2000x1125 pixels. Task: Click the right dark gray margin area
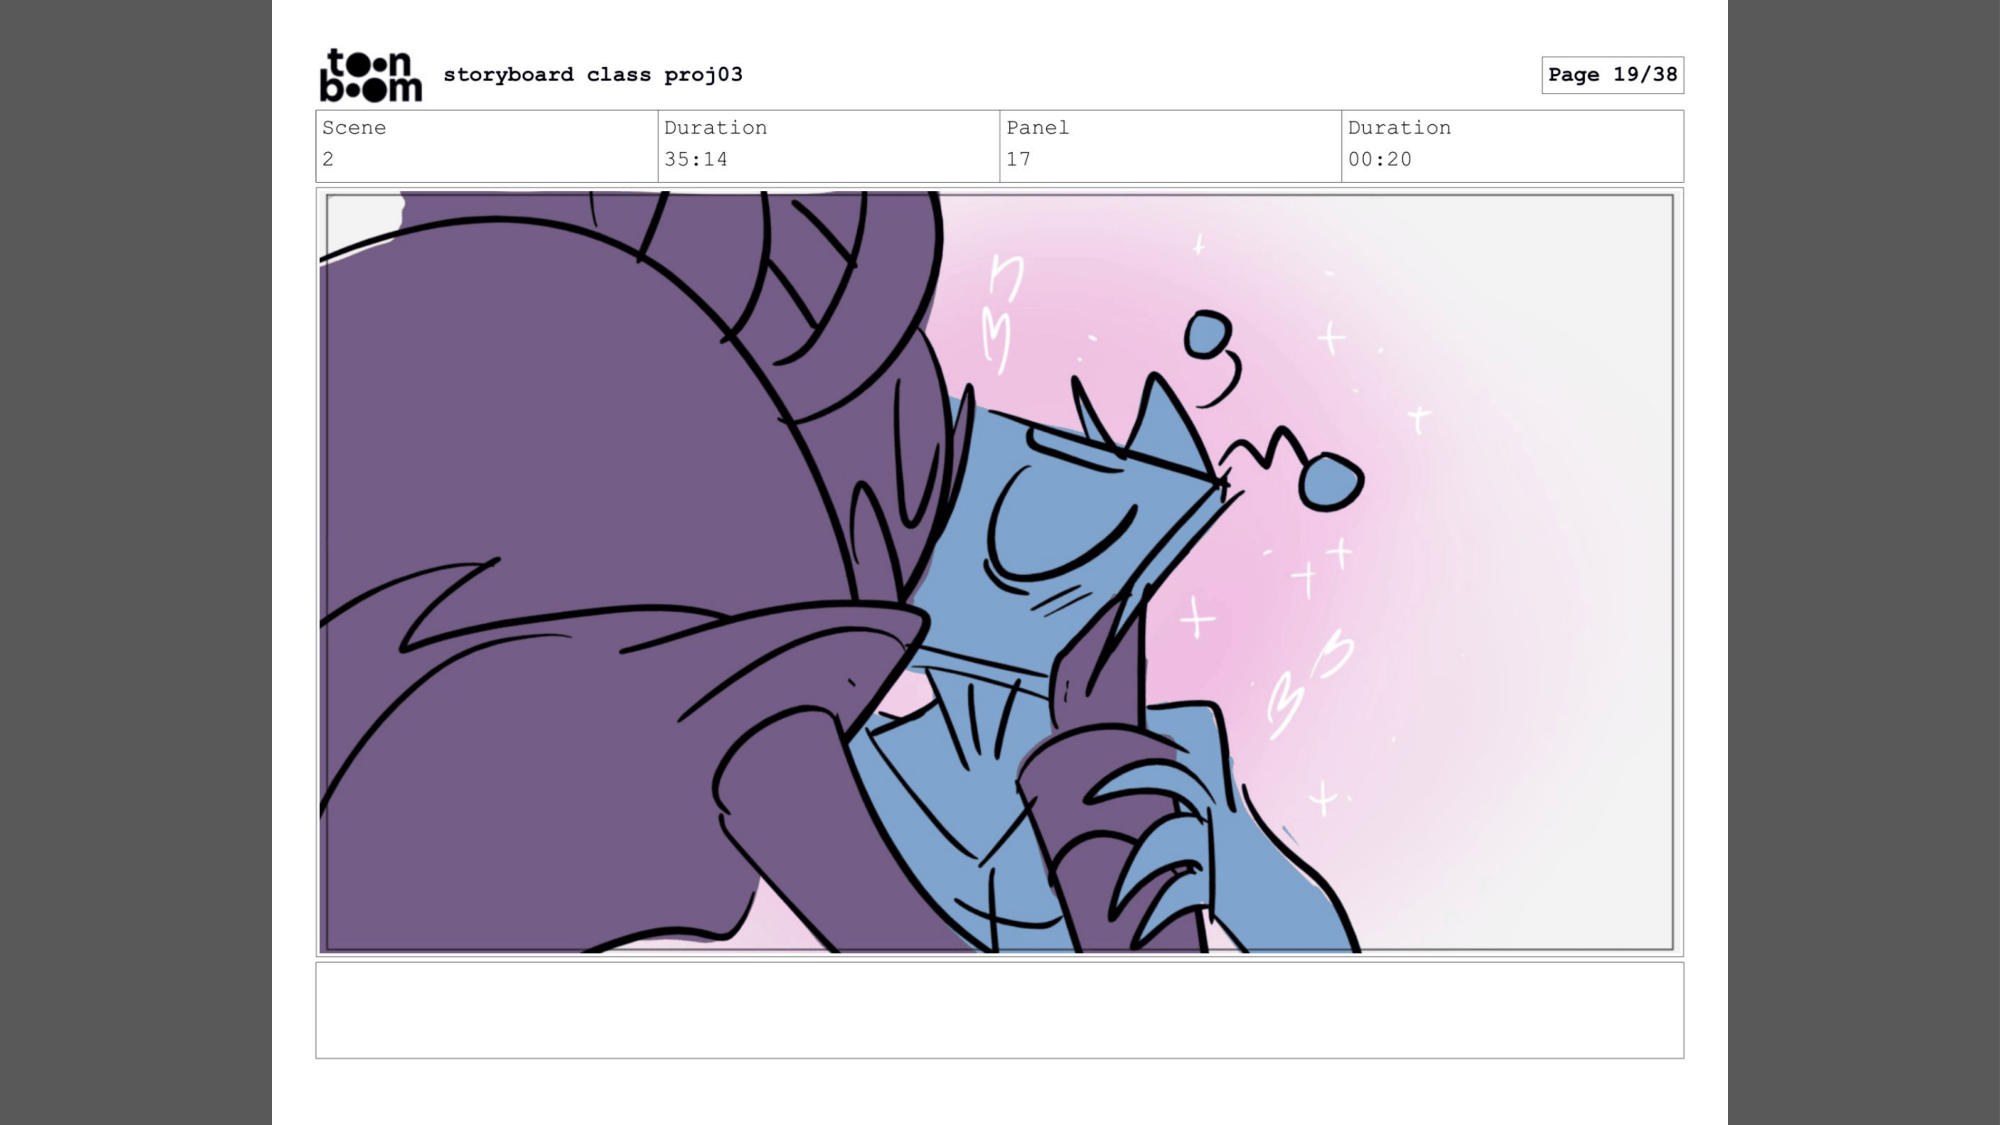1863,560
